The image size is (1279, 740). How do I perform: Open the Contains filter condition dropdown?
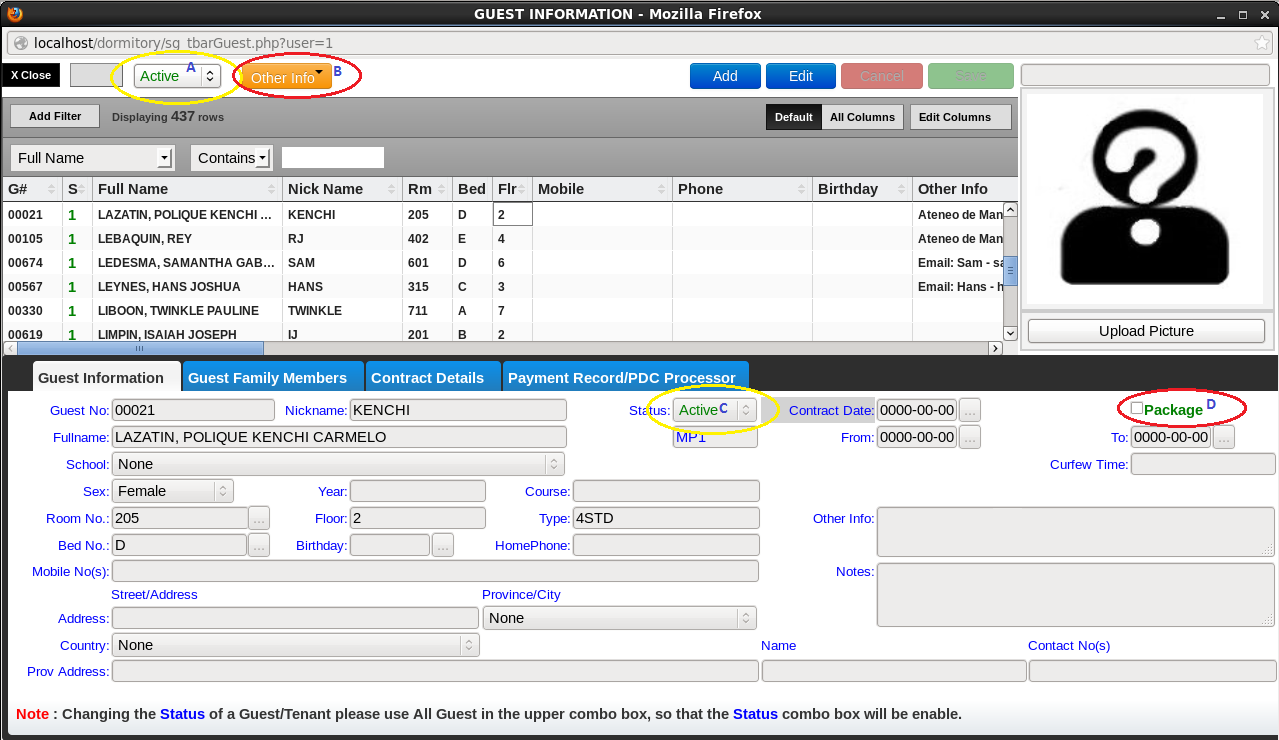point(232,158)
